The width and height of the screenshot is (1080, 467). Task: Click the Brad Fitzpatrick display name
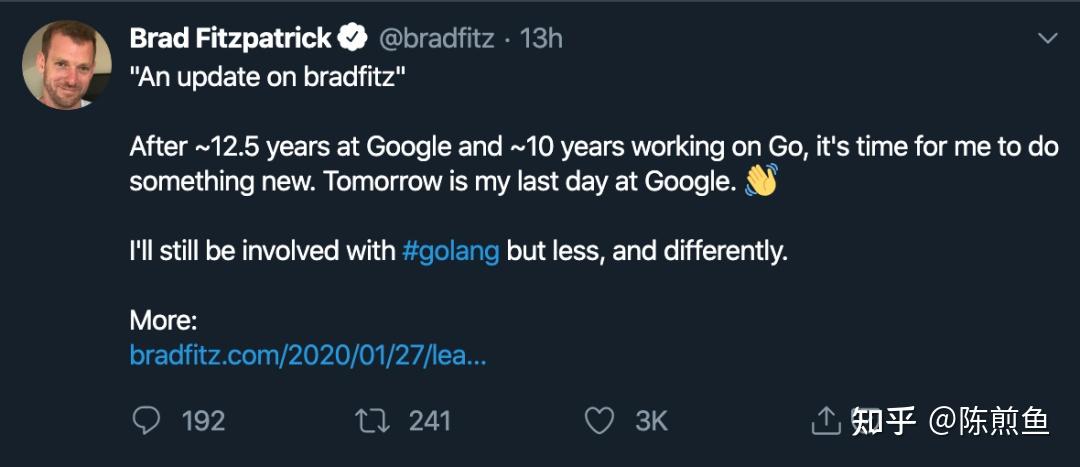pos(230,39)
